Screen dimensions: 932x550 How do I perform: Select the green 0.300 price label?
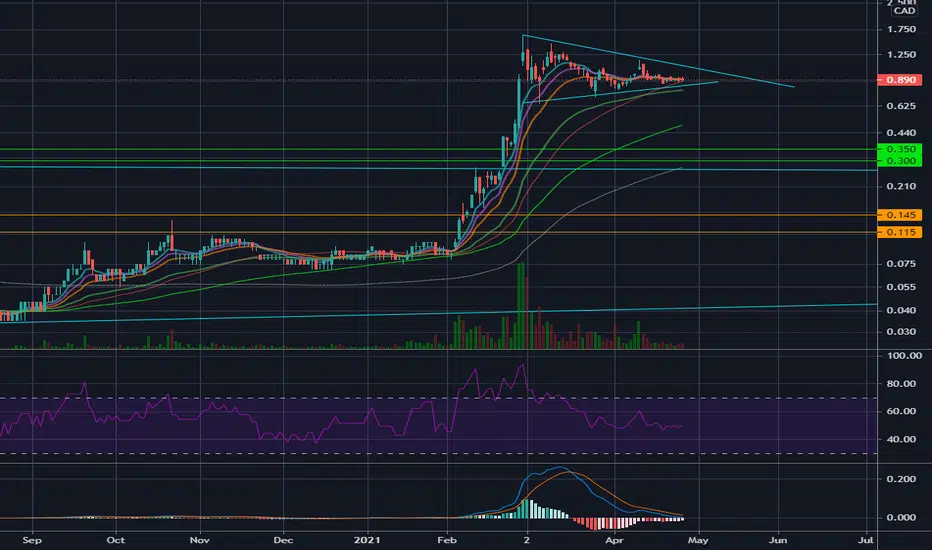pyautogui.click(x=900, y=161)
